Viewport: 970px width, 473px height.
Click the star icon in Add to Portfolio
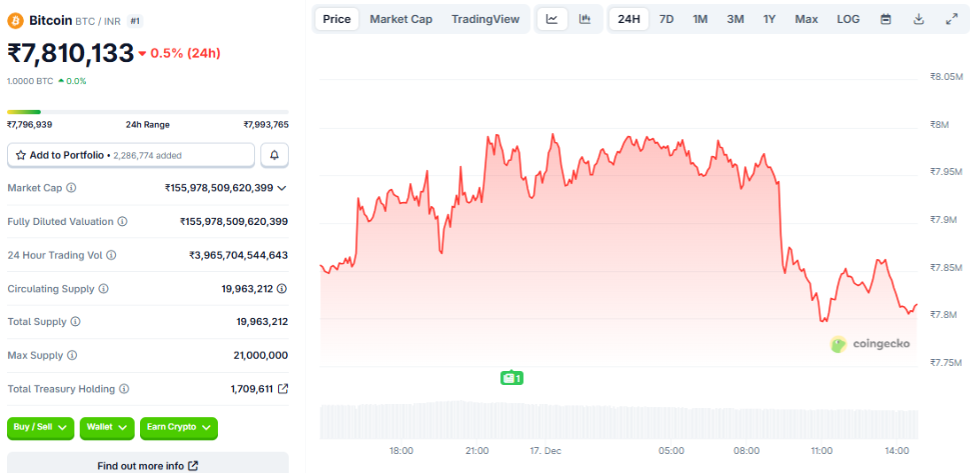click(x=20, y=155)
